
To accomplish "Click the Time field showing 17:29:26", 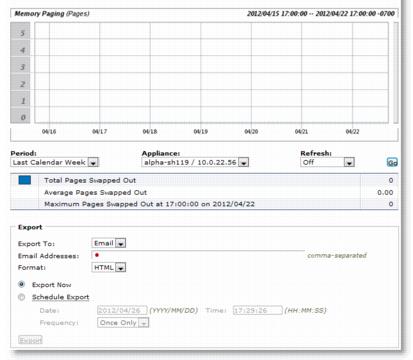I will tap(258, 310).
